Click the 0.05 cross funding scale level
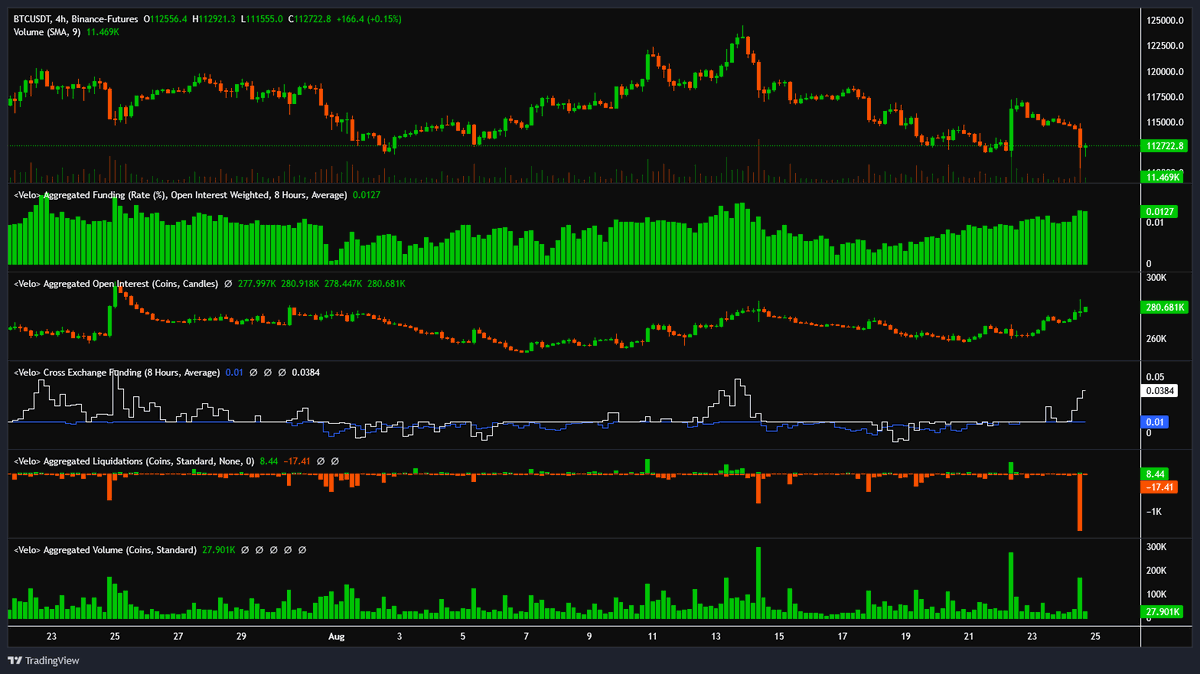This screenshot has height=674, width=1200. (1154, 376)
